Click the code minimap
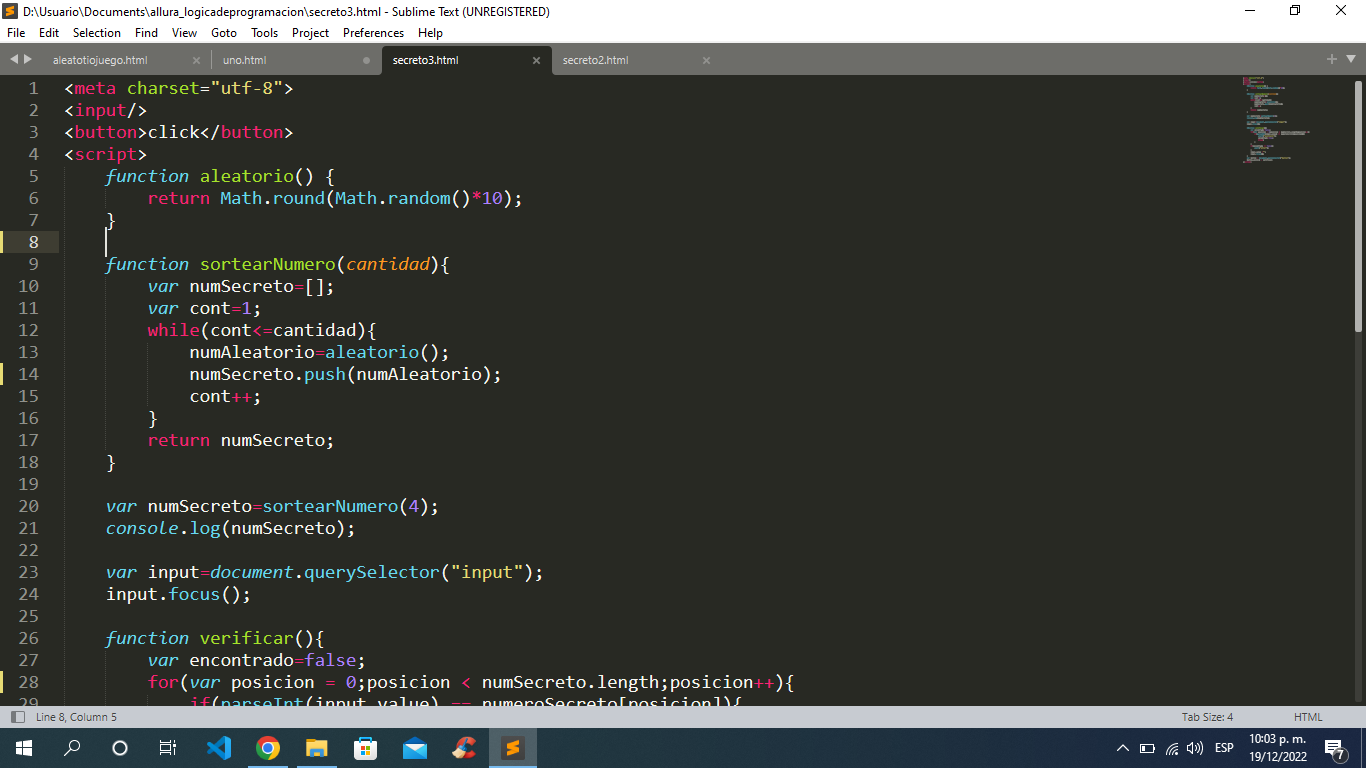This screenshot has width=1366, height=768. point(1277,118)
